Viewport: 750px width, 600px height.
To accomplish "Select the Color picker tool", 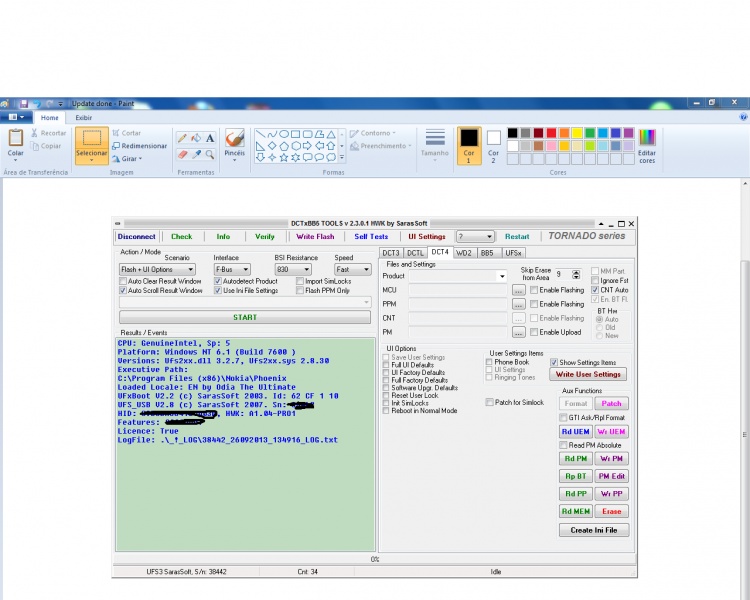I will coord(196,154).
